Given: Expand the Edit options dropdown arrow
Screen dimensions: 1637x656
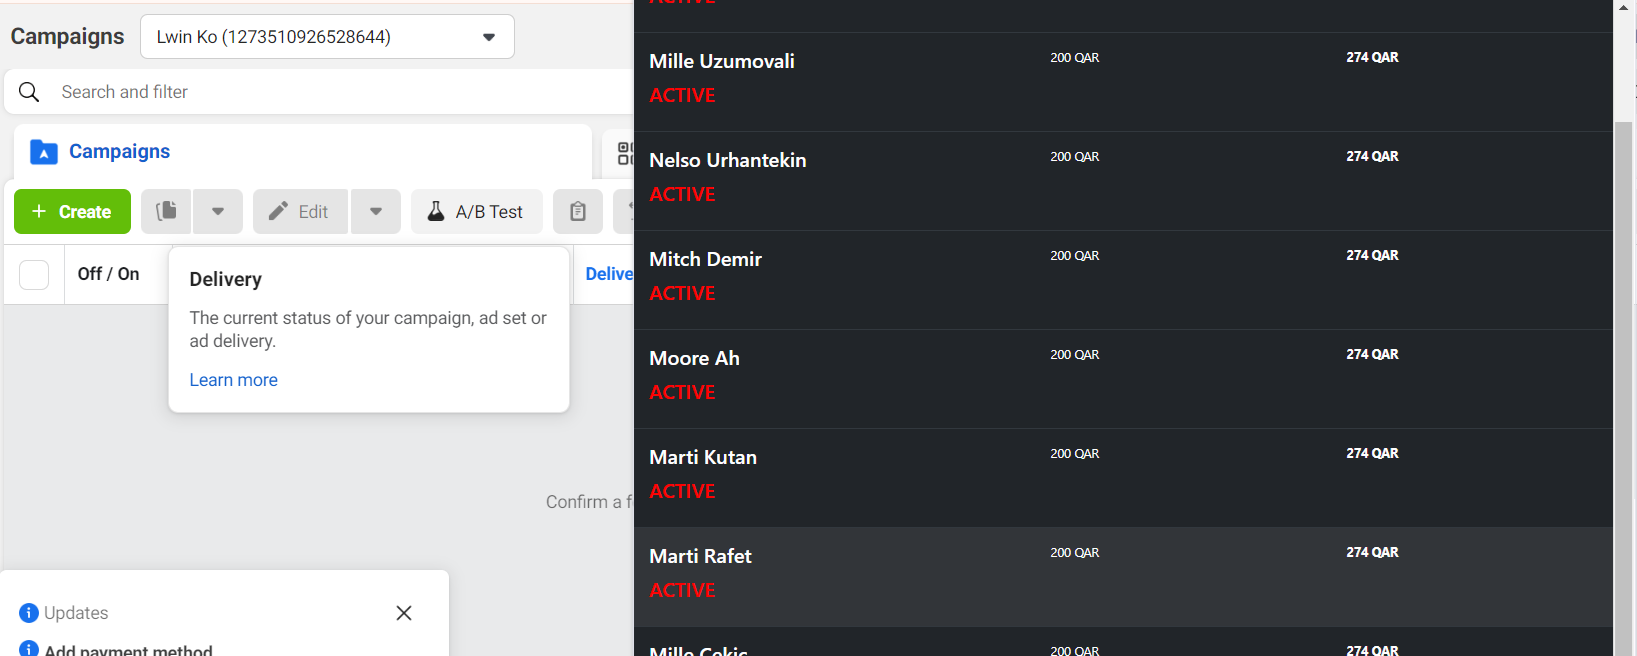Looking at the screenshot, I should pyautogui.click(x=376, y=211).
